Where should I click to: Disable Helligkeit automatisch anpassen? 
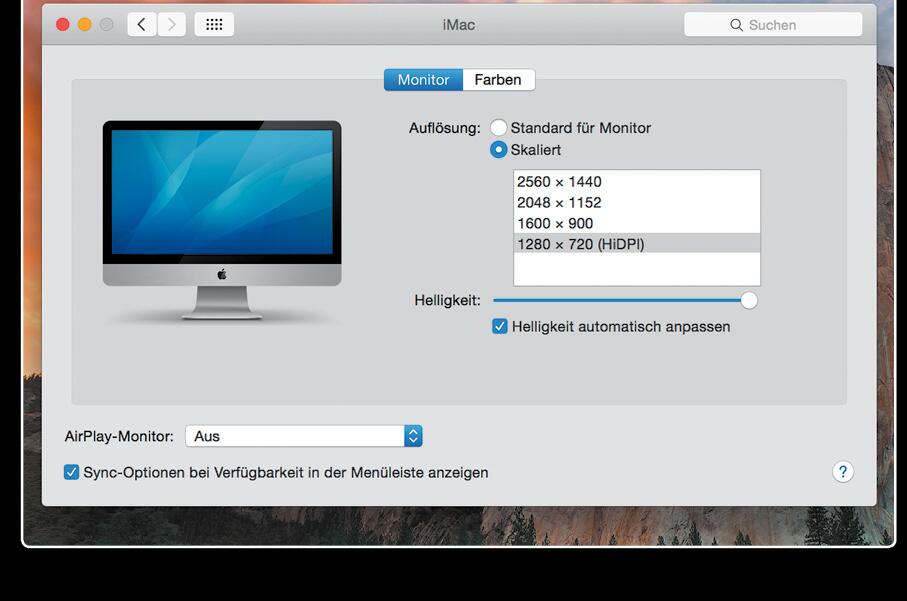point(499,326)
